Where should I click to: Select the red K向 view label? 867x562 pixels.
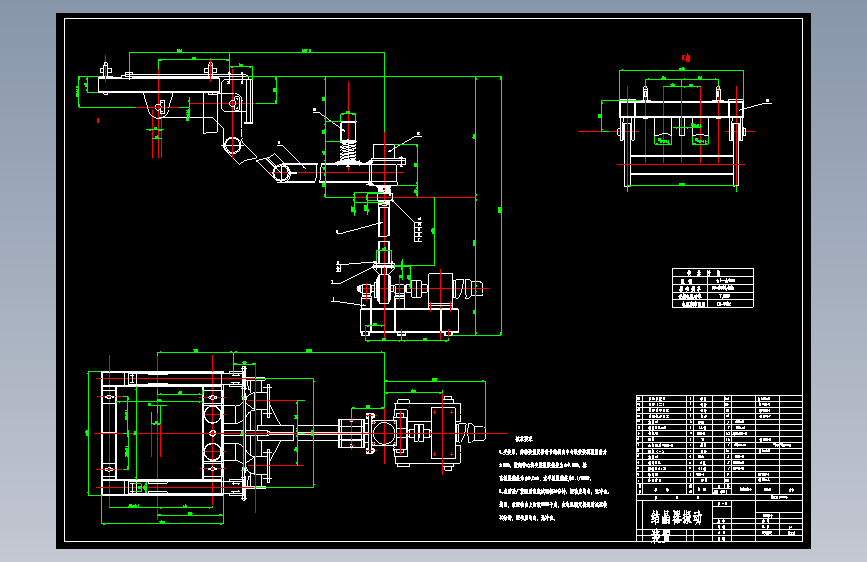pyautogui.click(x=686, y=58)
